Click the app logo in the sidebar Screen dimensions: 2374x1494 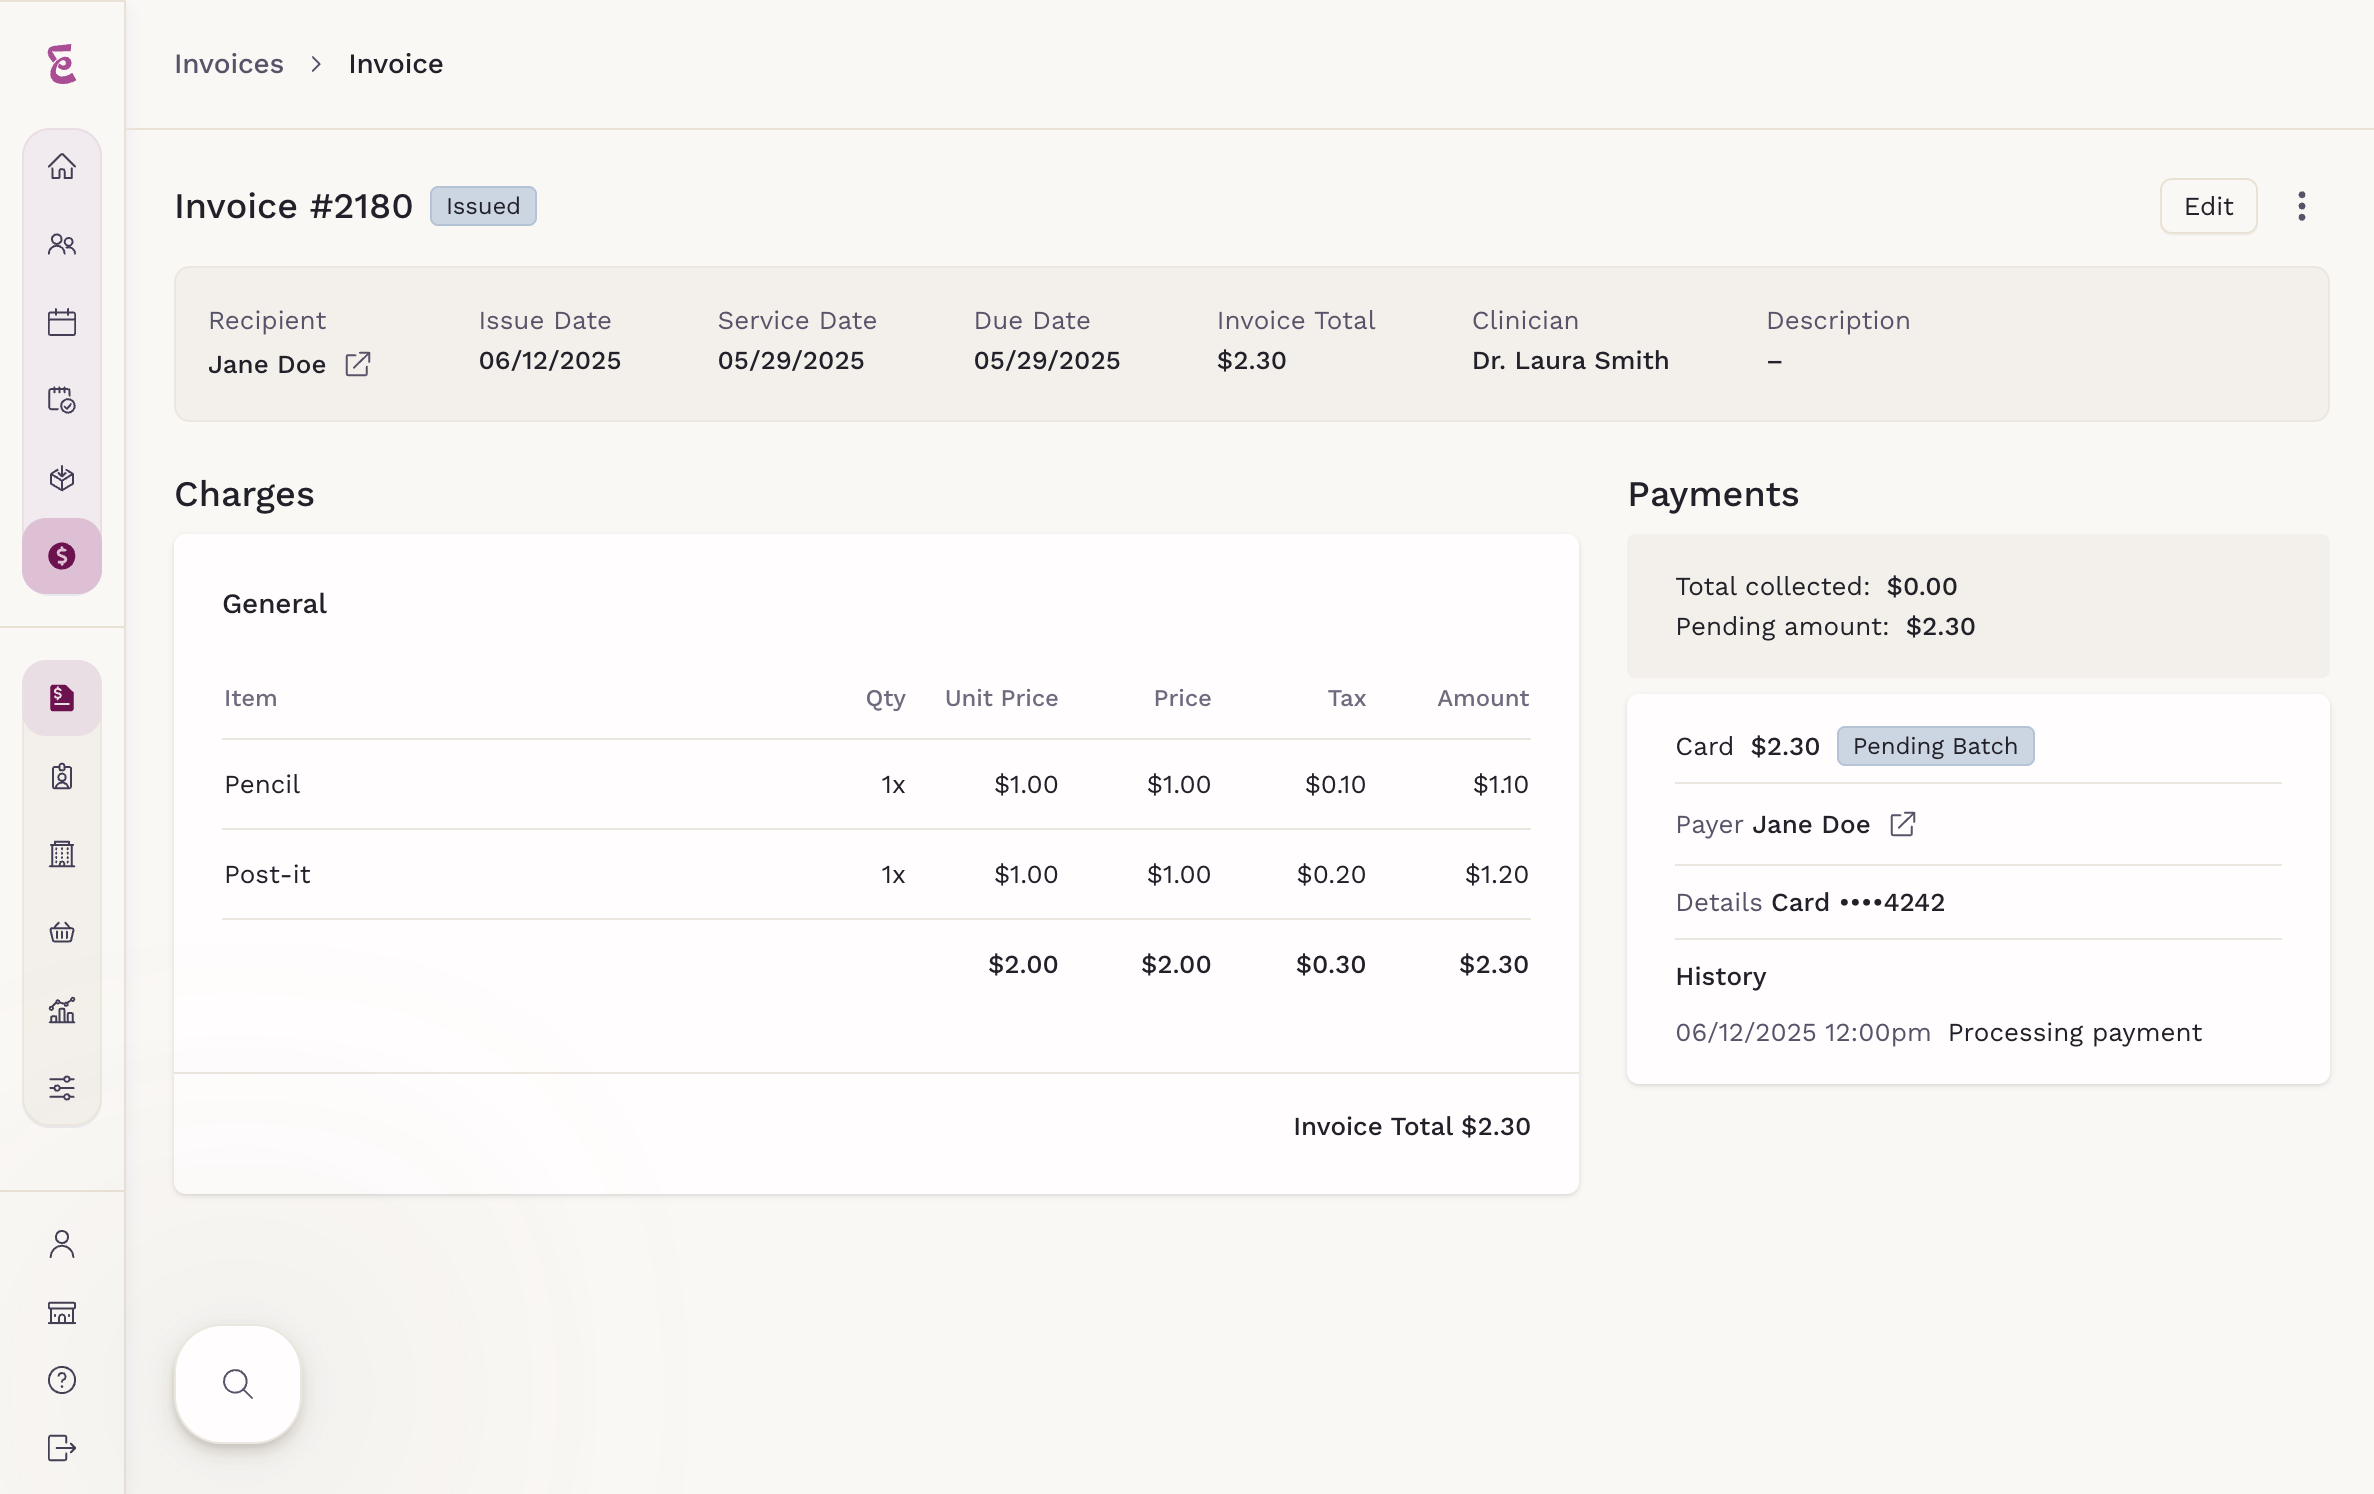coord(62,64)
